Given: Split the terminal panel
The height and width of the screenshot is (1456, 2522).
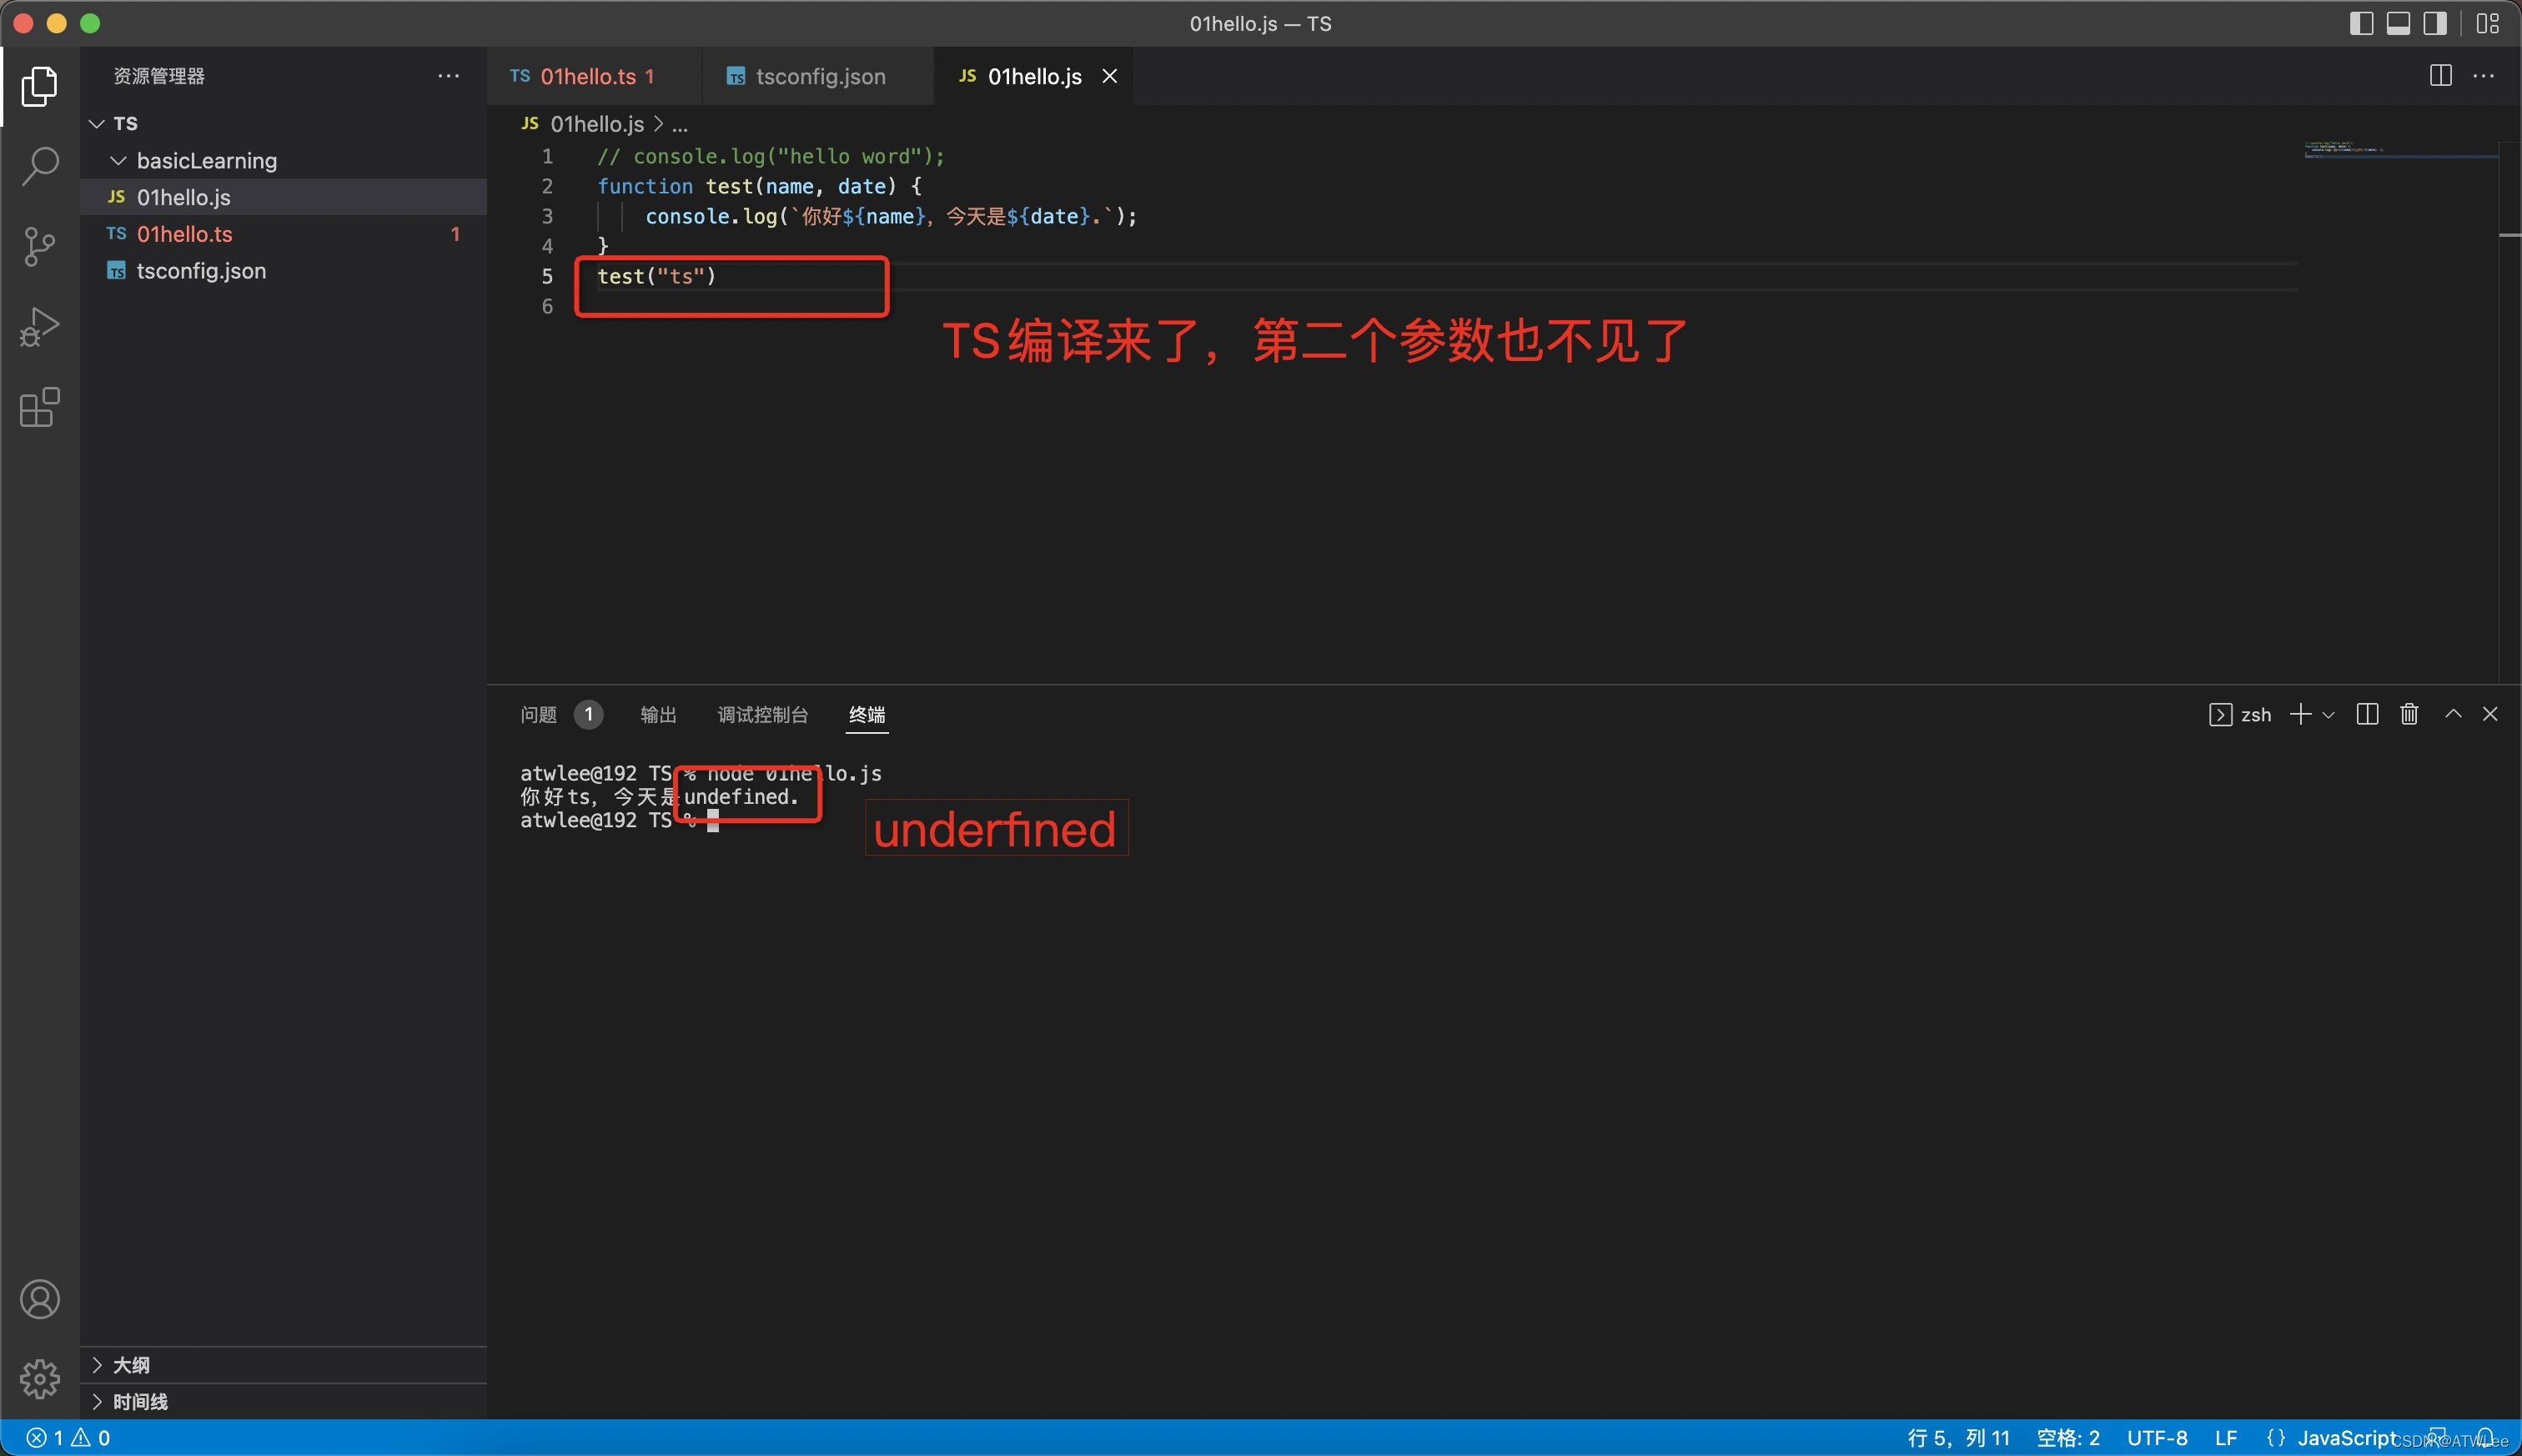Looking at the screenshot, I should click(2367, 714).
